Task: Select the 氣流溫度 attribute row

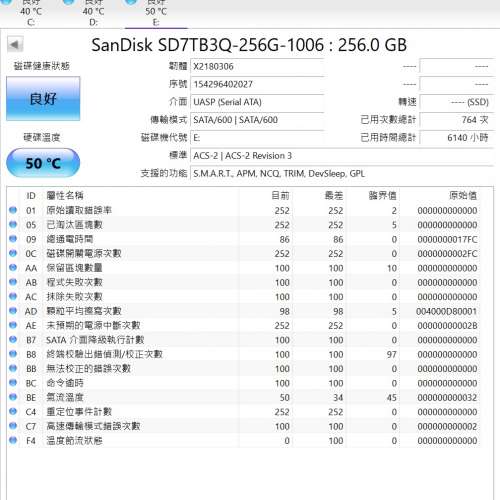Action: 243,397
